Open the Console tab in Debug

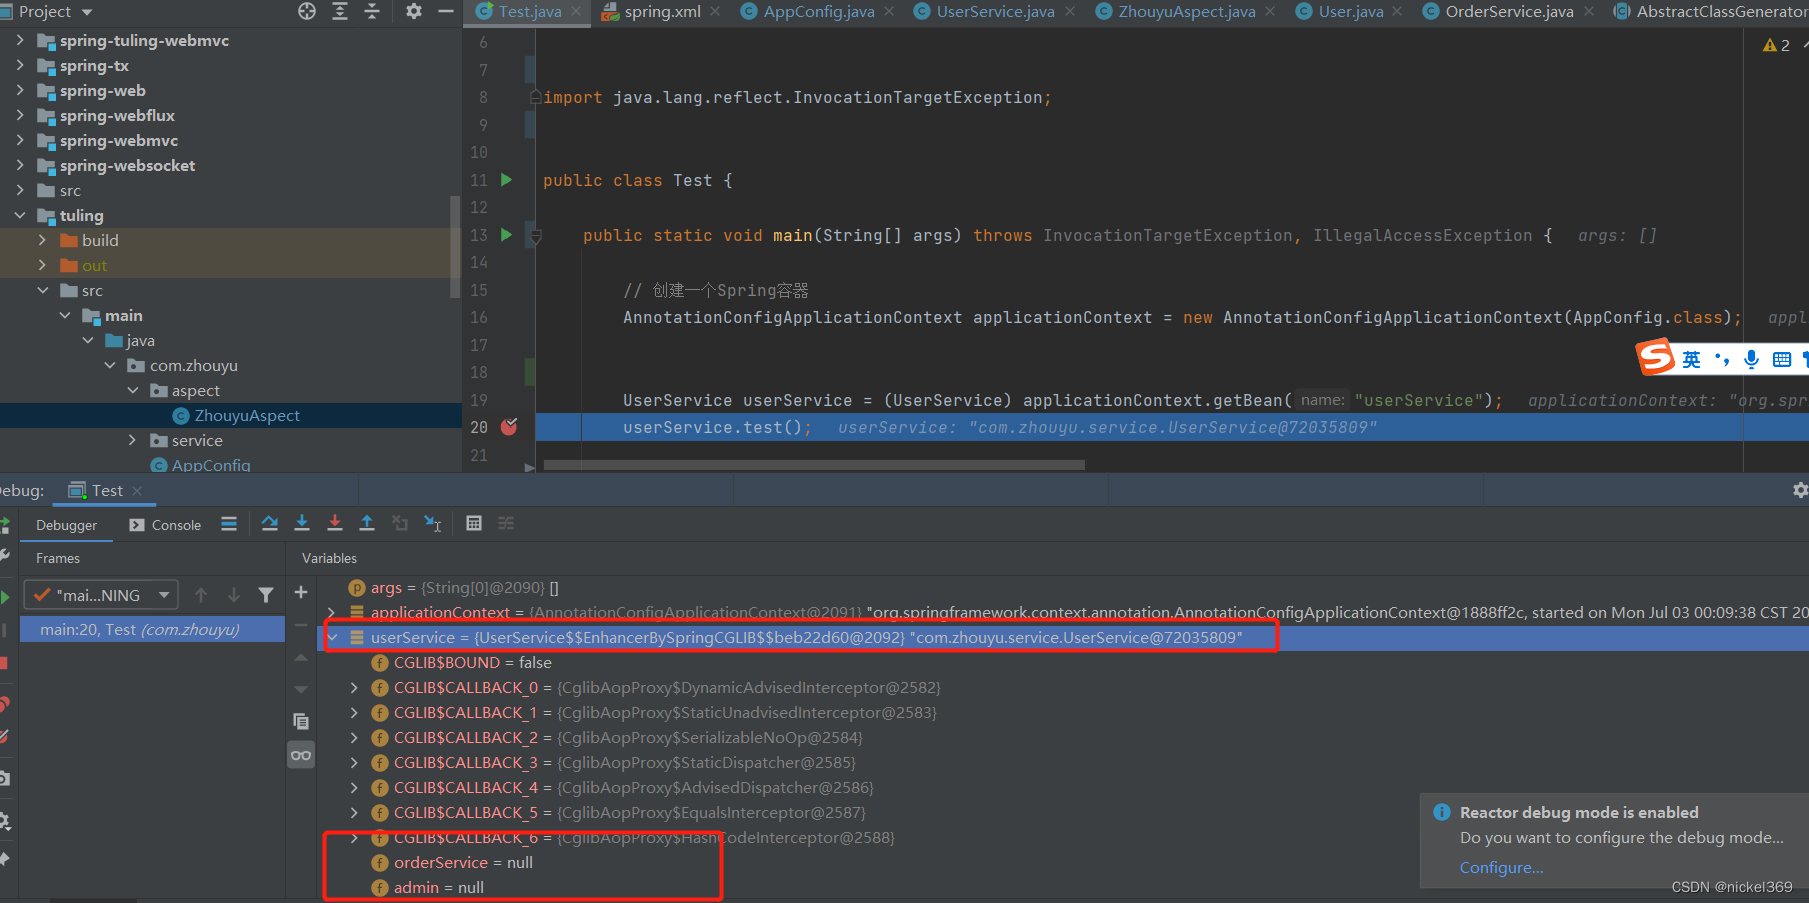166,525
